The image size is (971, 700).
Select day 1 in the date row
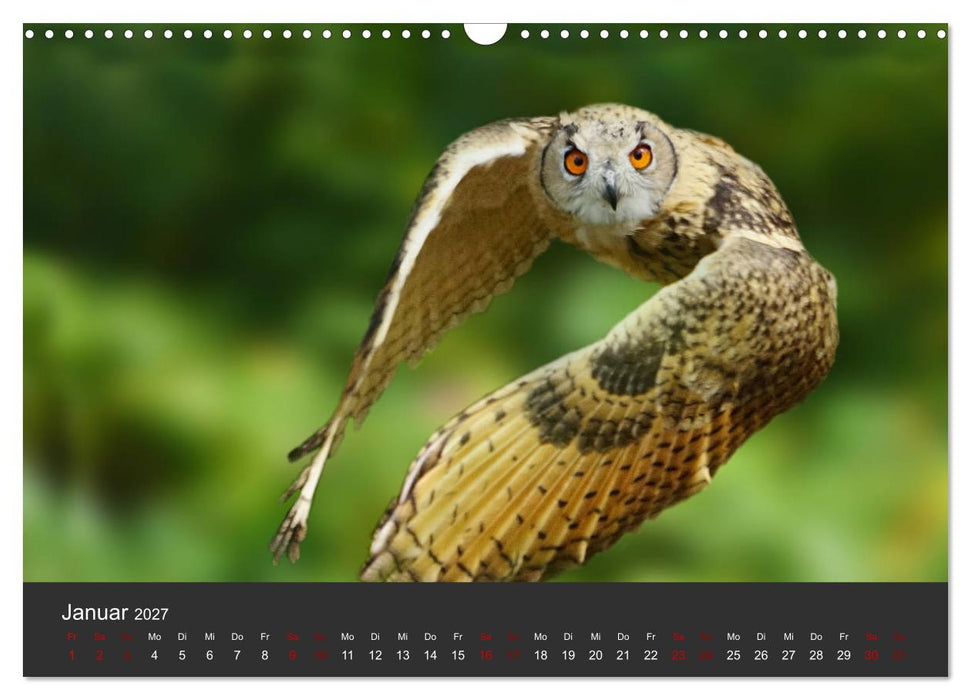coord(72,655)
